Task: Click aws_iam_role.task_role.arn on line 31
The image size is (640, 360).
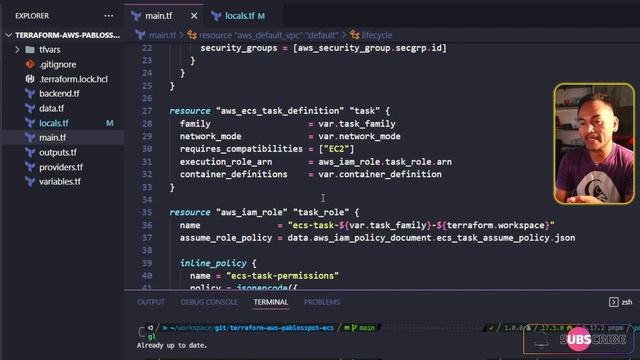Action: coord(385,162)
